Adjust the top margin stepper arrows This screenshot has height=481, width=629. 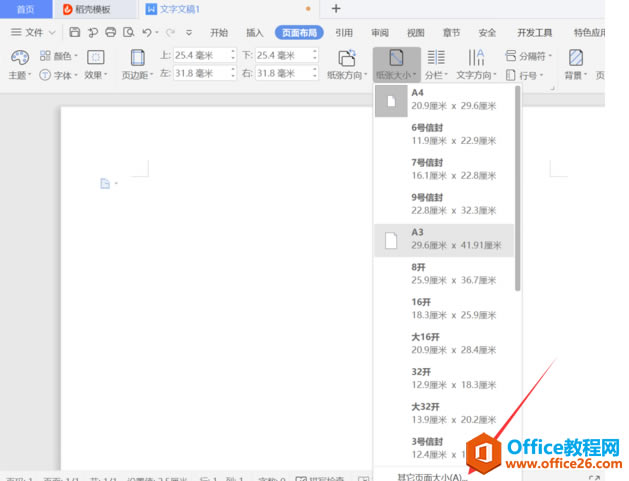point(233,55)
